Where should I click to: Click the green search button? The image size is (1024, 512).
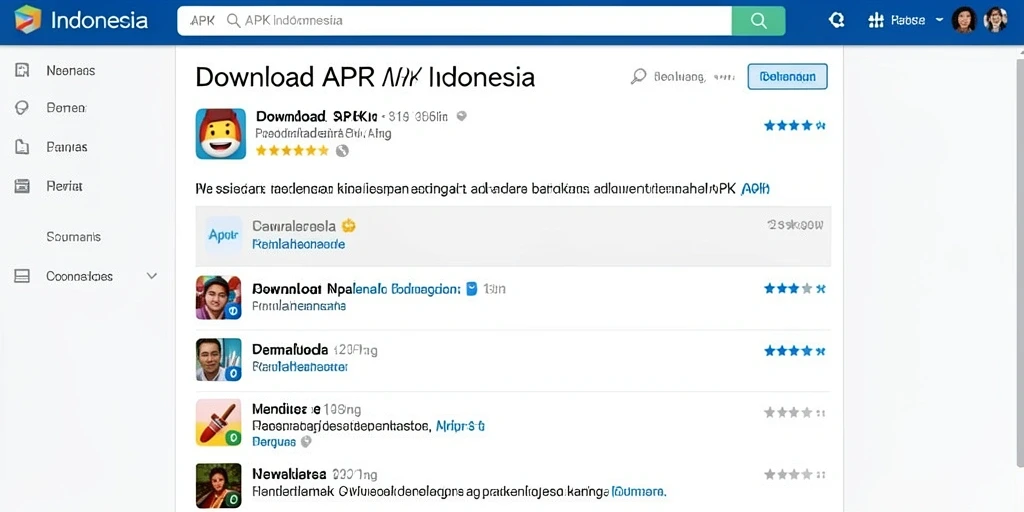pyautogui.click(x=758, y=21)
